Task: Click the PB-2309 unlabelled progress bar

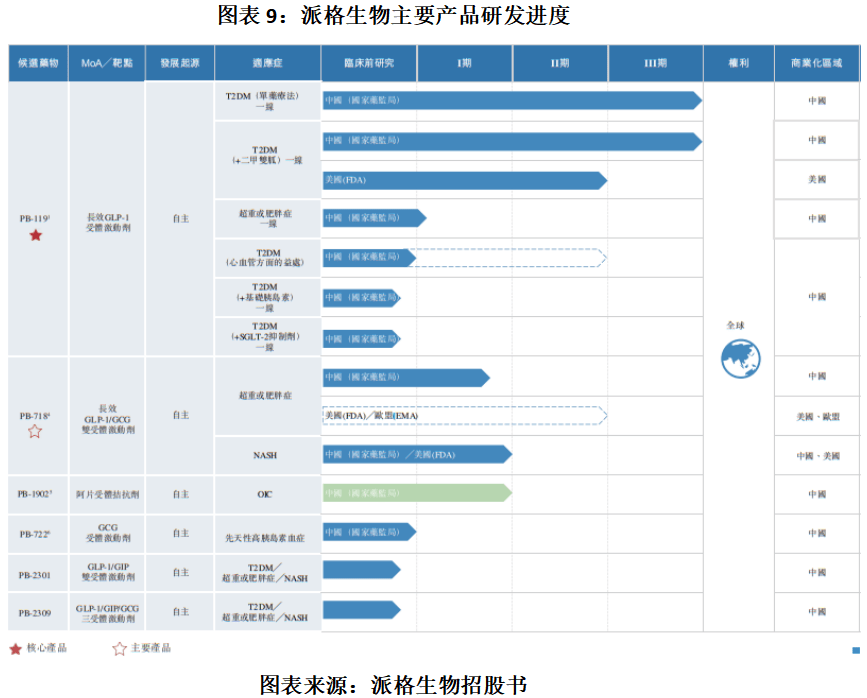Action: pos(362,610)
